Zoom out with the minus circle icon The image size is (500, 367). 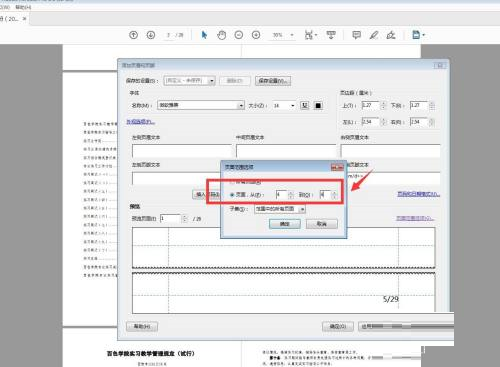(x=239, y=35)
